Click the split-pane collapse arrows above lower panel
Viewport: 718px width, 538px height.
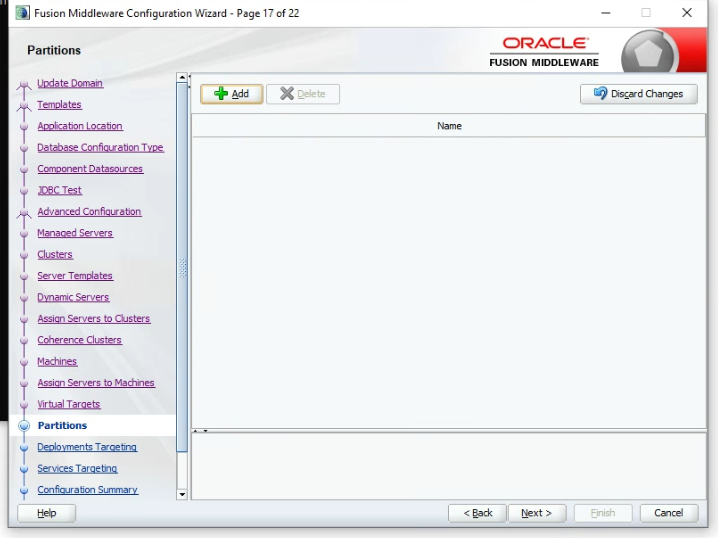pos(200,431)
